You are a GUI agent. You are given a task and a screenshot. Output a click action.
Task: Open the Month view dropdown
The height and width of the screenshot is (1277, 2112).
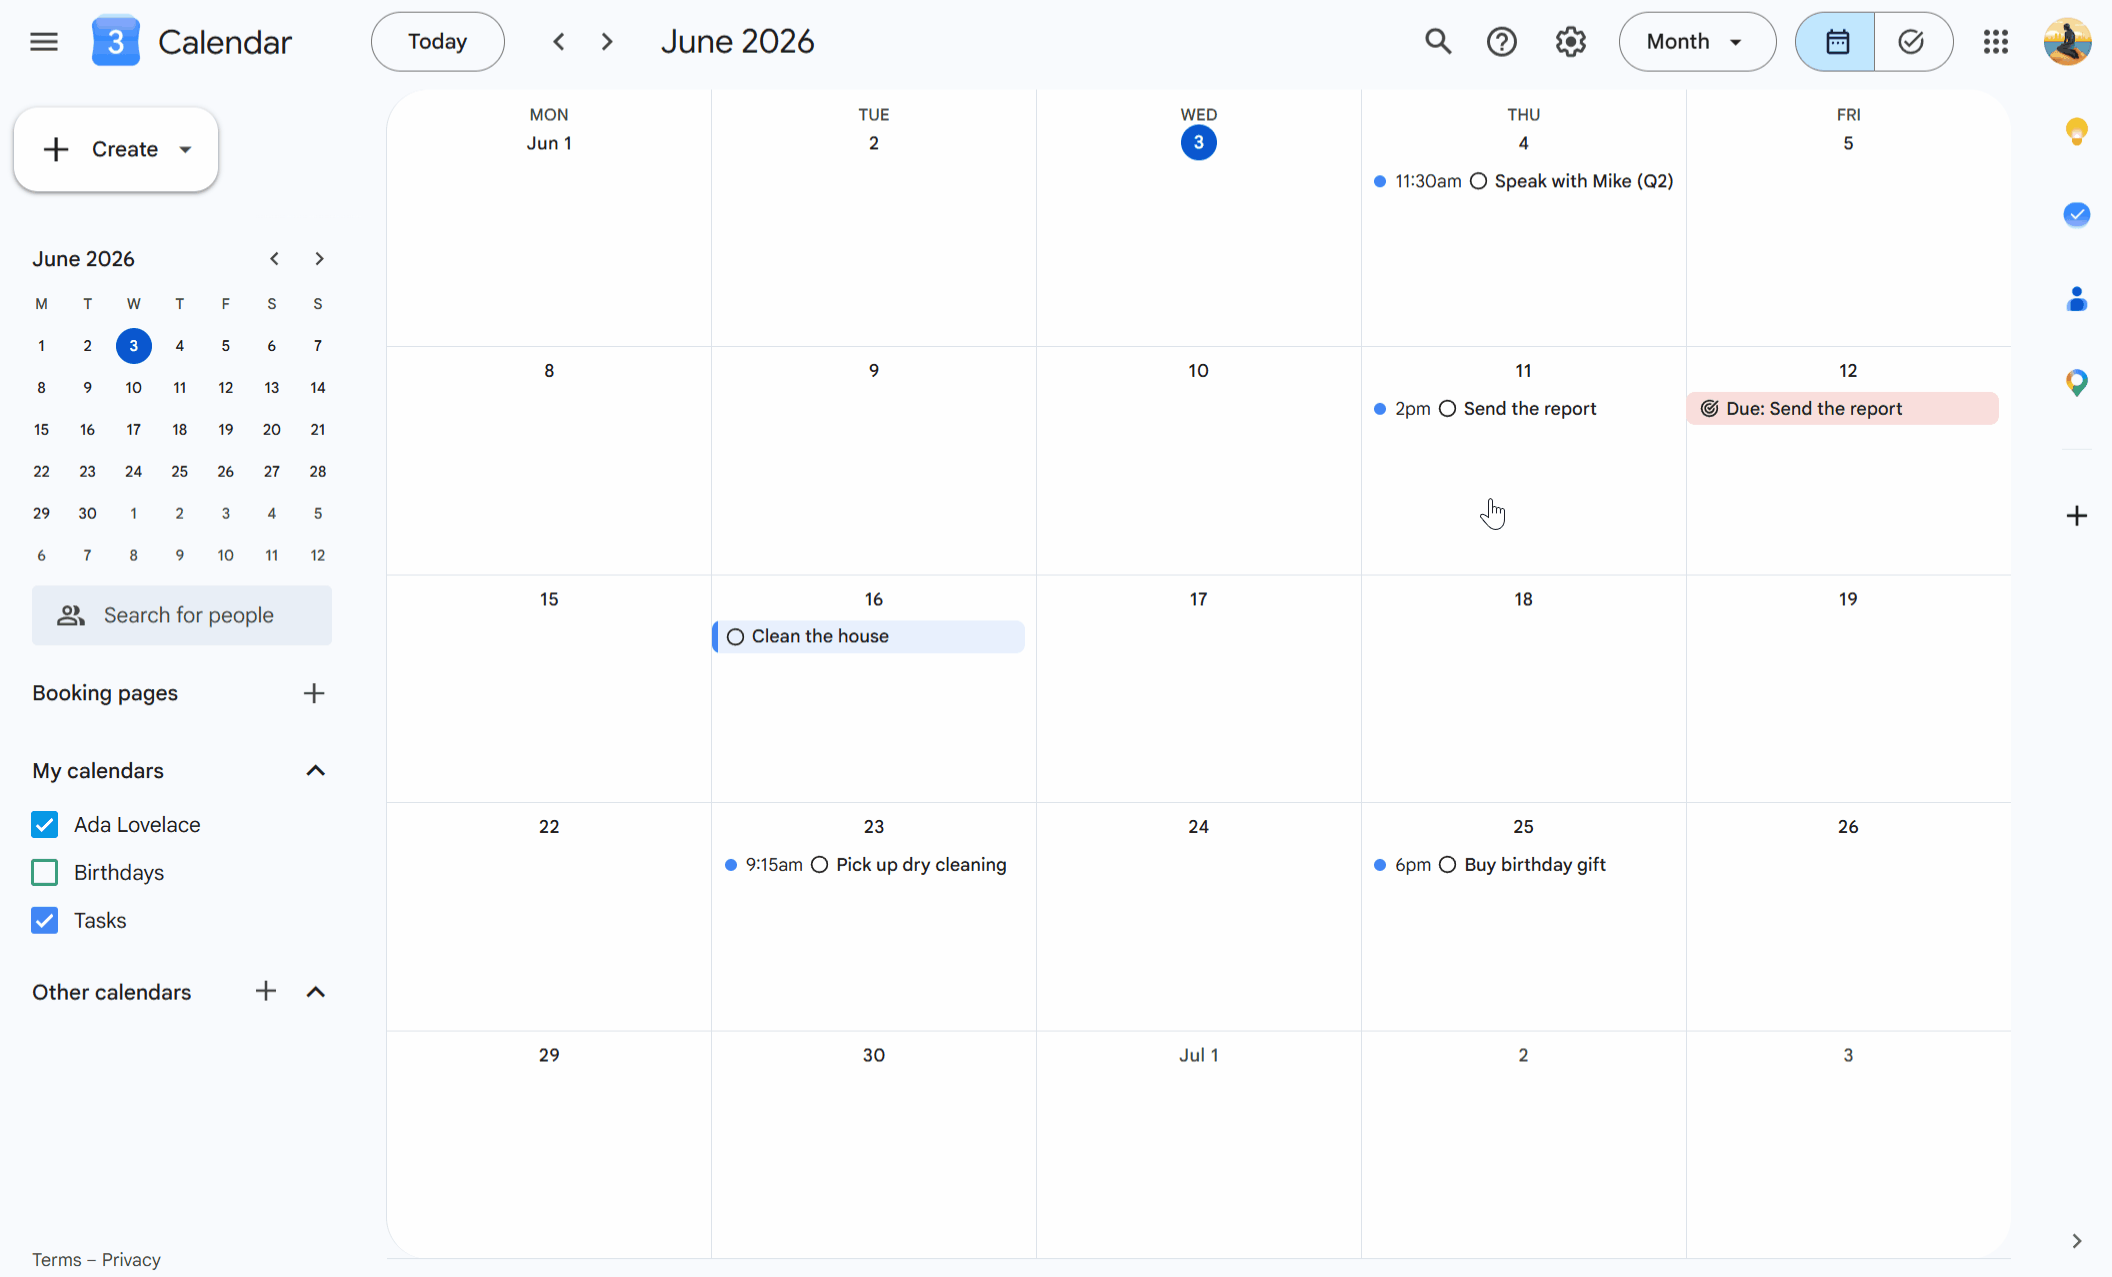pyautogui.click(x=1697, y=42)
